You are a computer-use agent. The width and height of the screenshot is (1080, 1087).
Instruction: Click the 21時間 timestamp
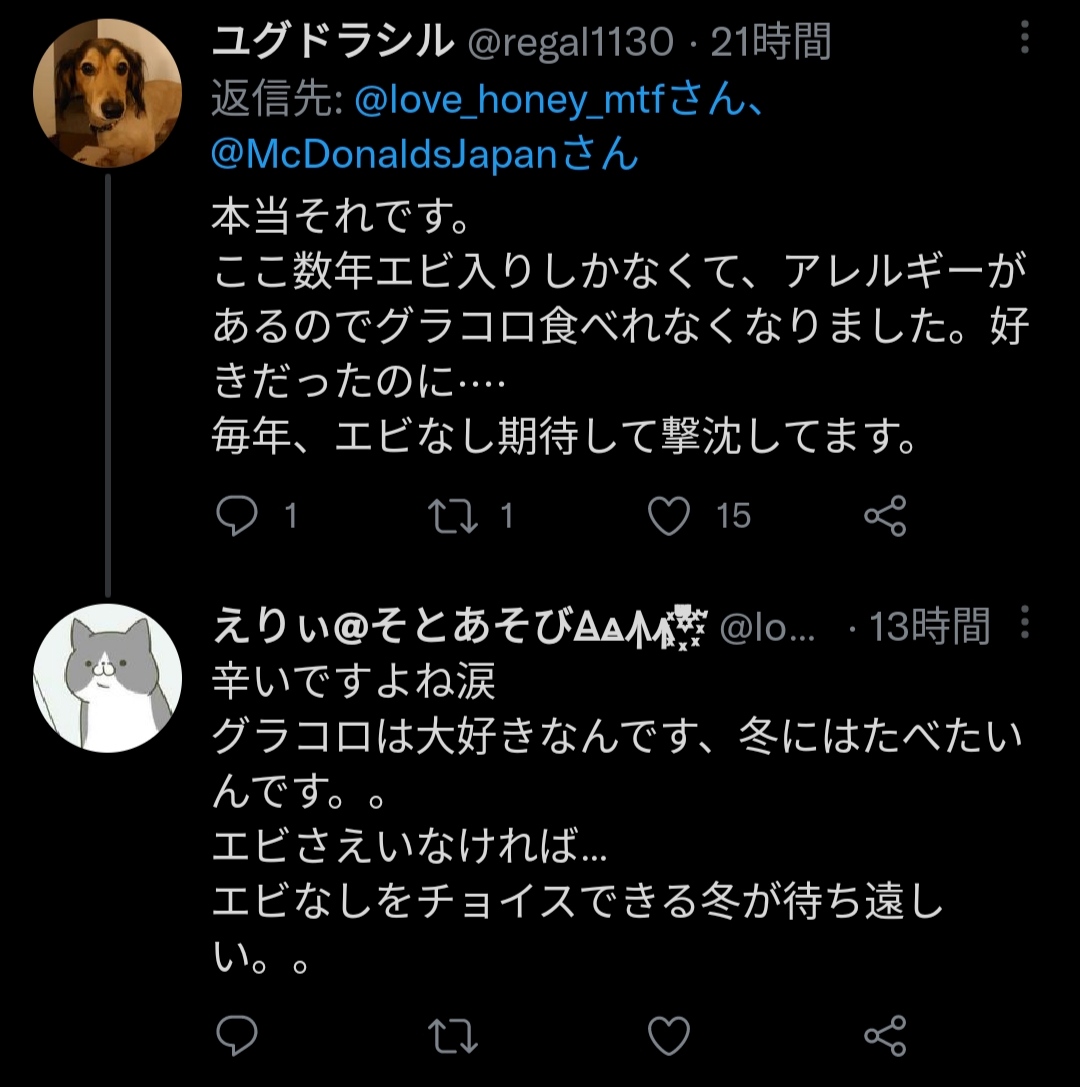[x=771, y=43]
